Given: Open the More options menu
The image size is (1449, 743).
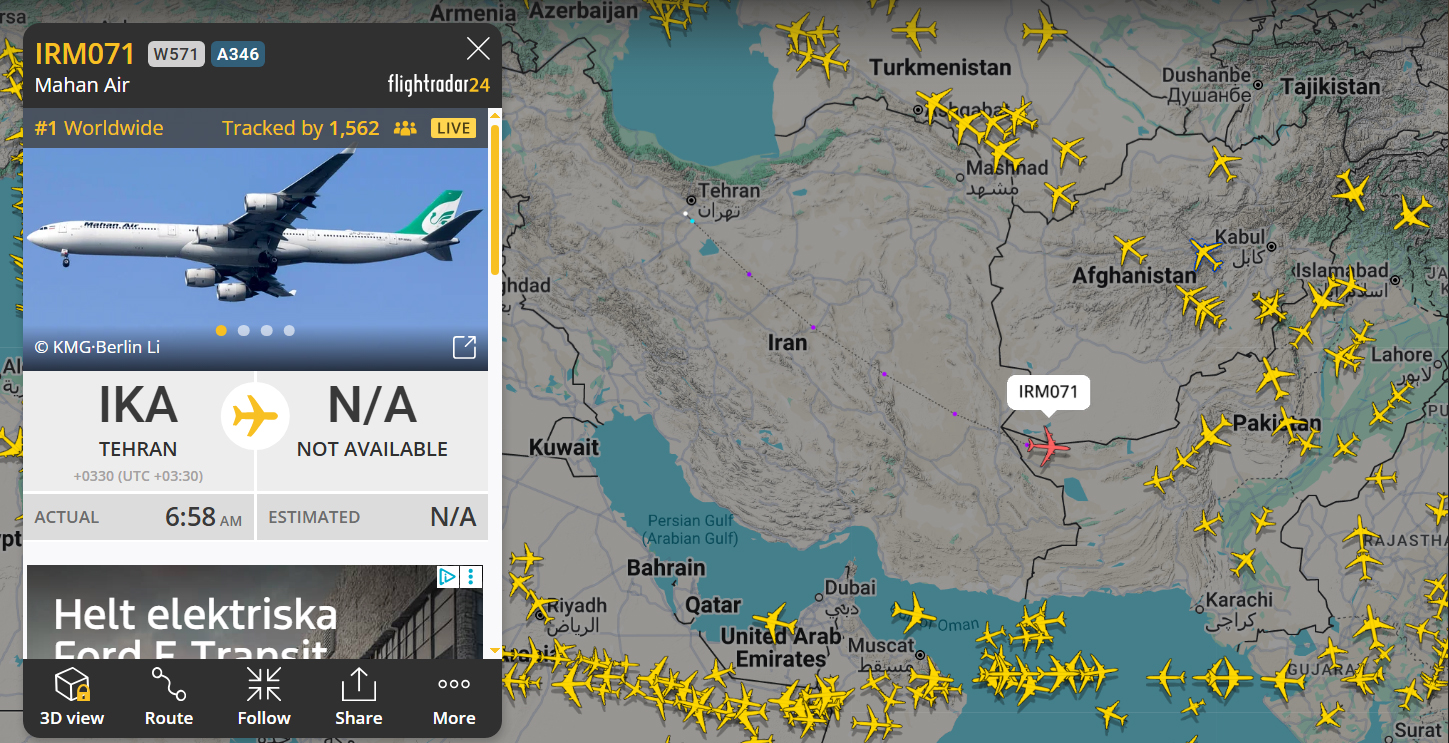Looking at the screenshot, I should coord(454,697).
